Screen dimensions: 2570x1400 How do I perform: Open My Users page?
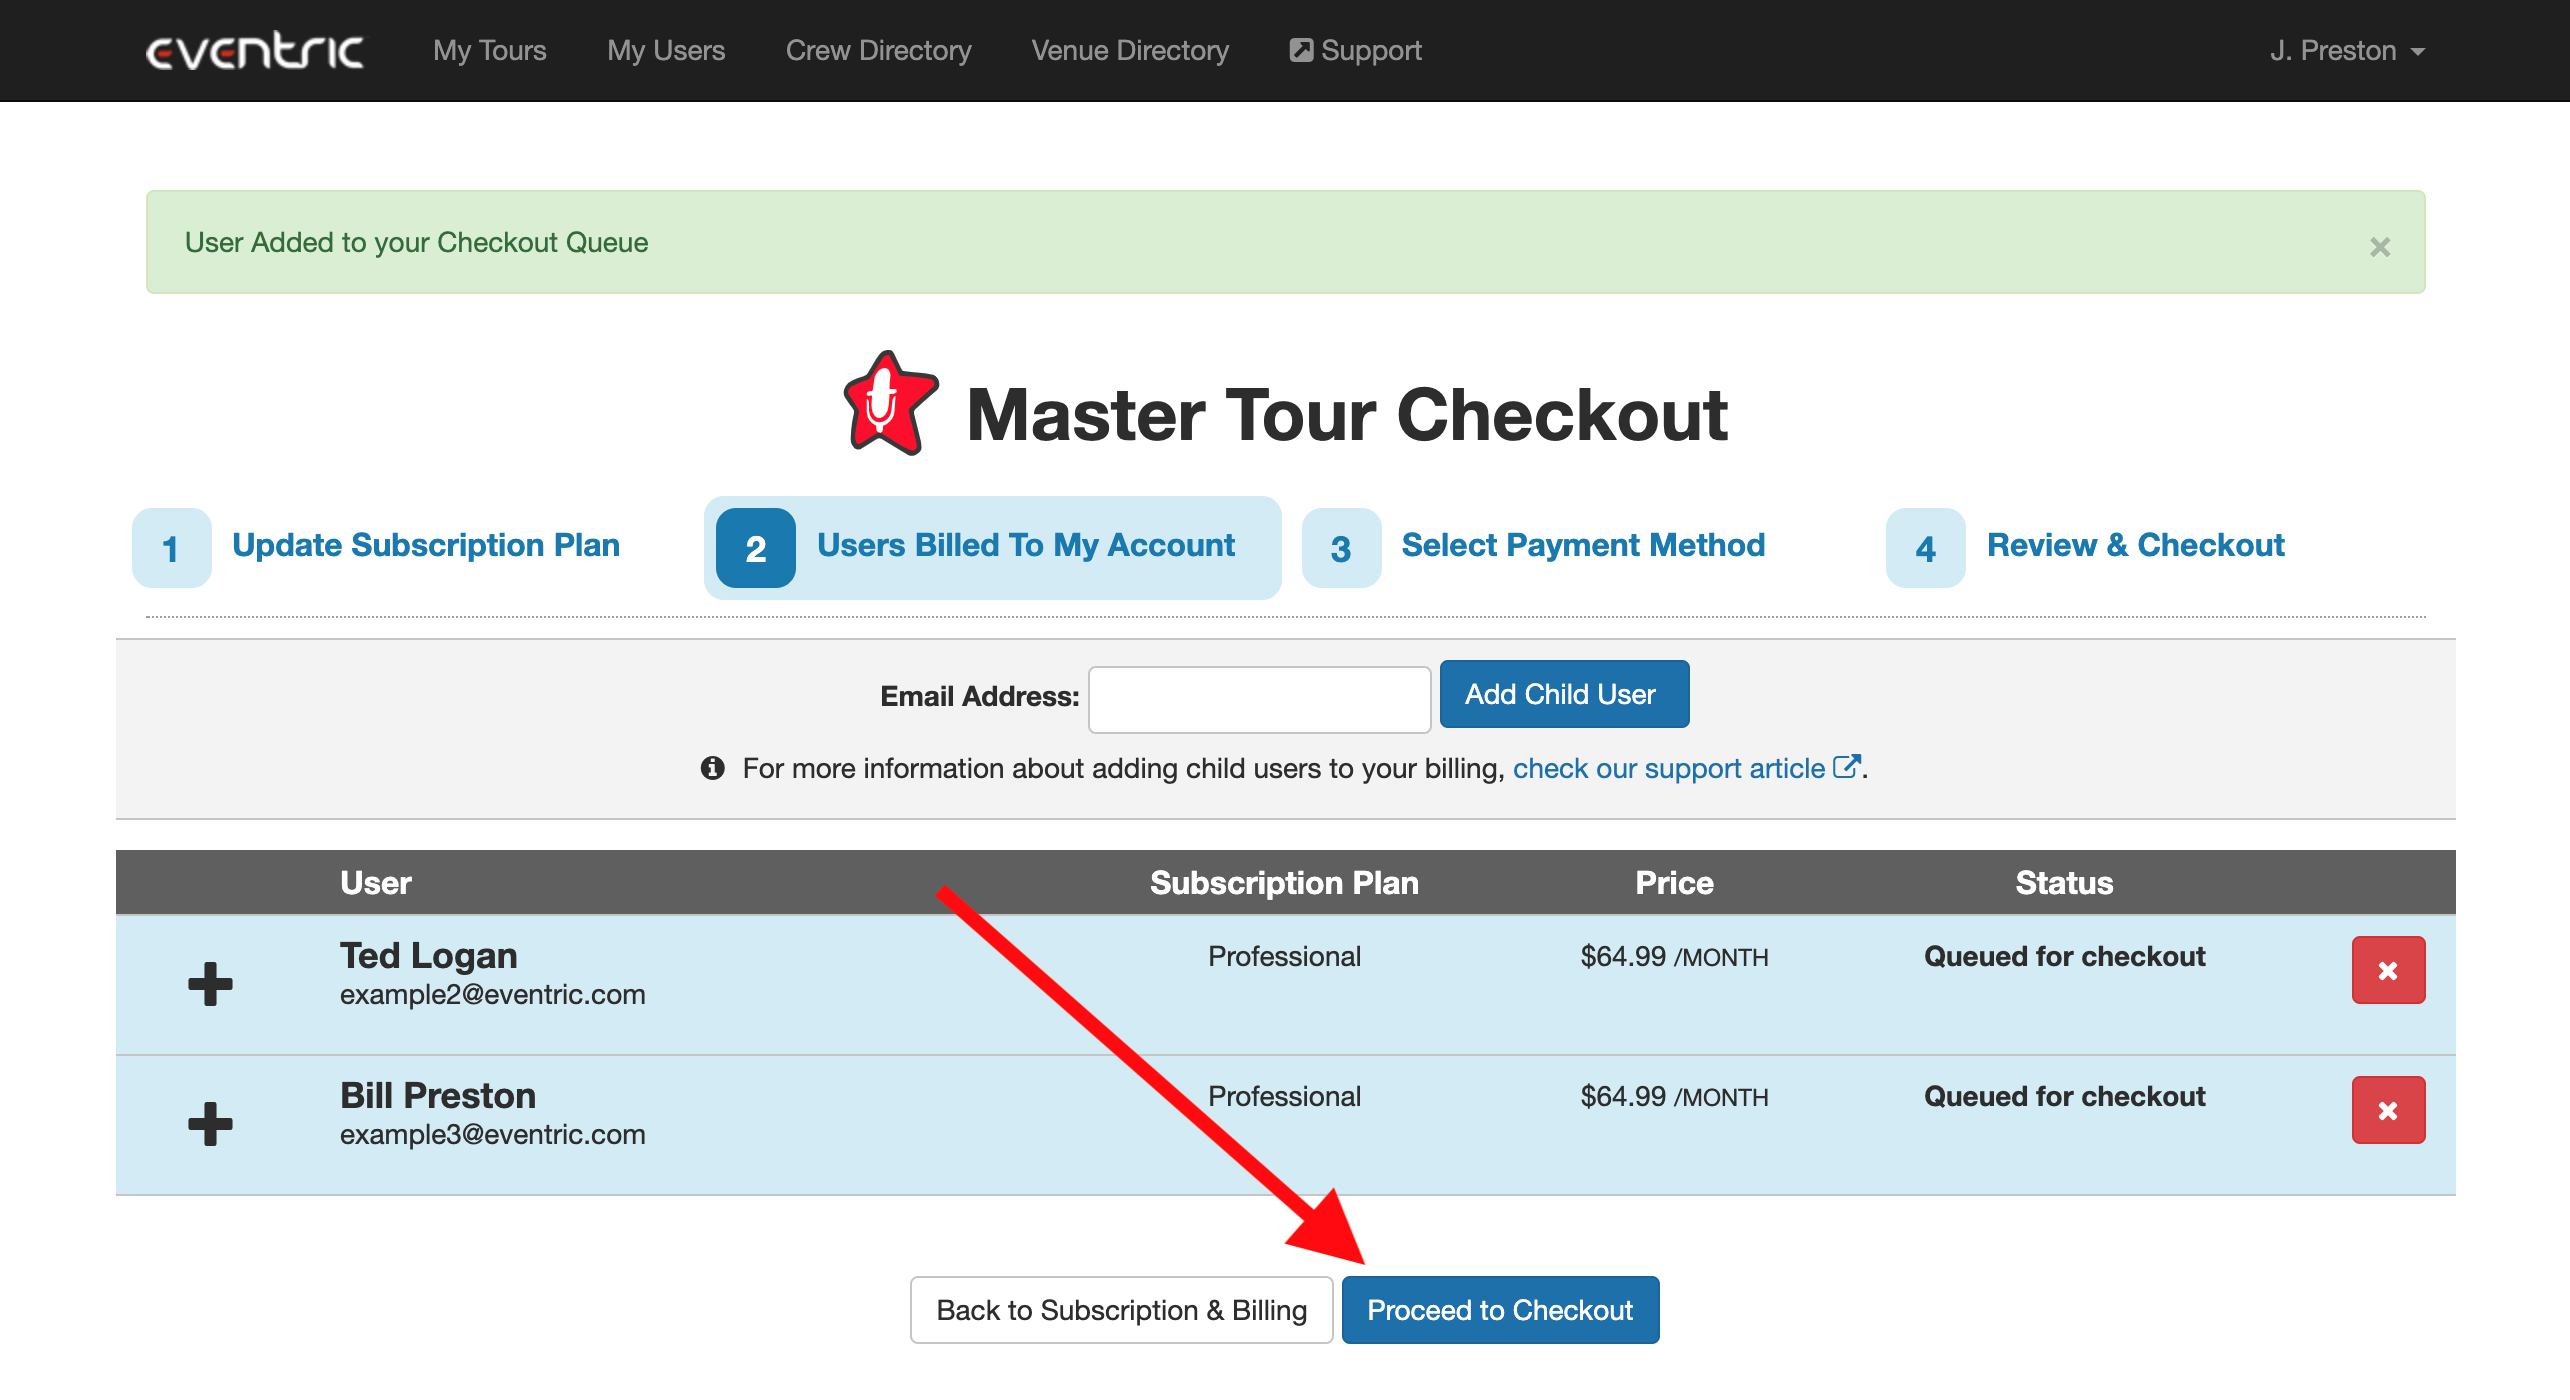pyautogui.click(x=666, y=51)
